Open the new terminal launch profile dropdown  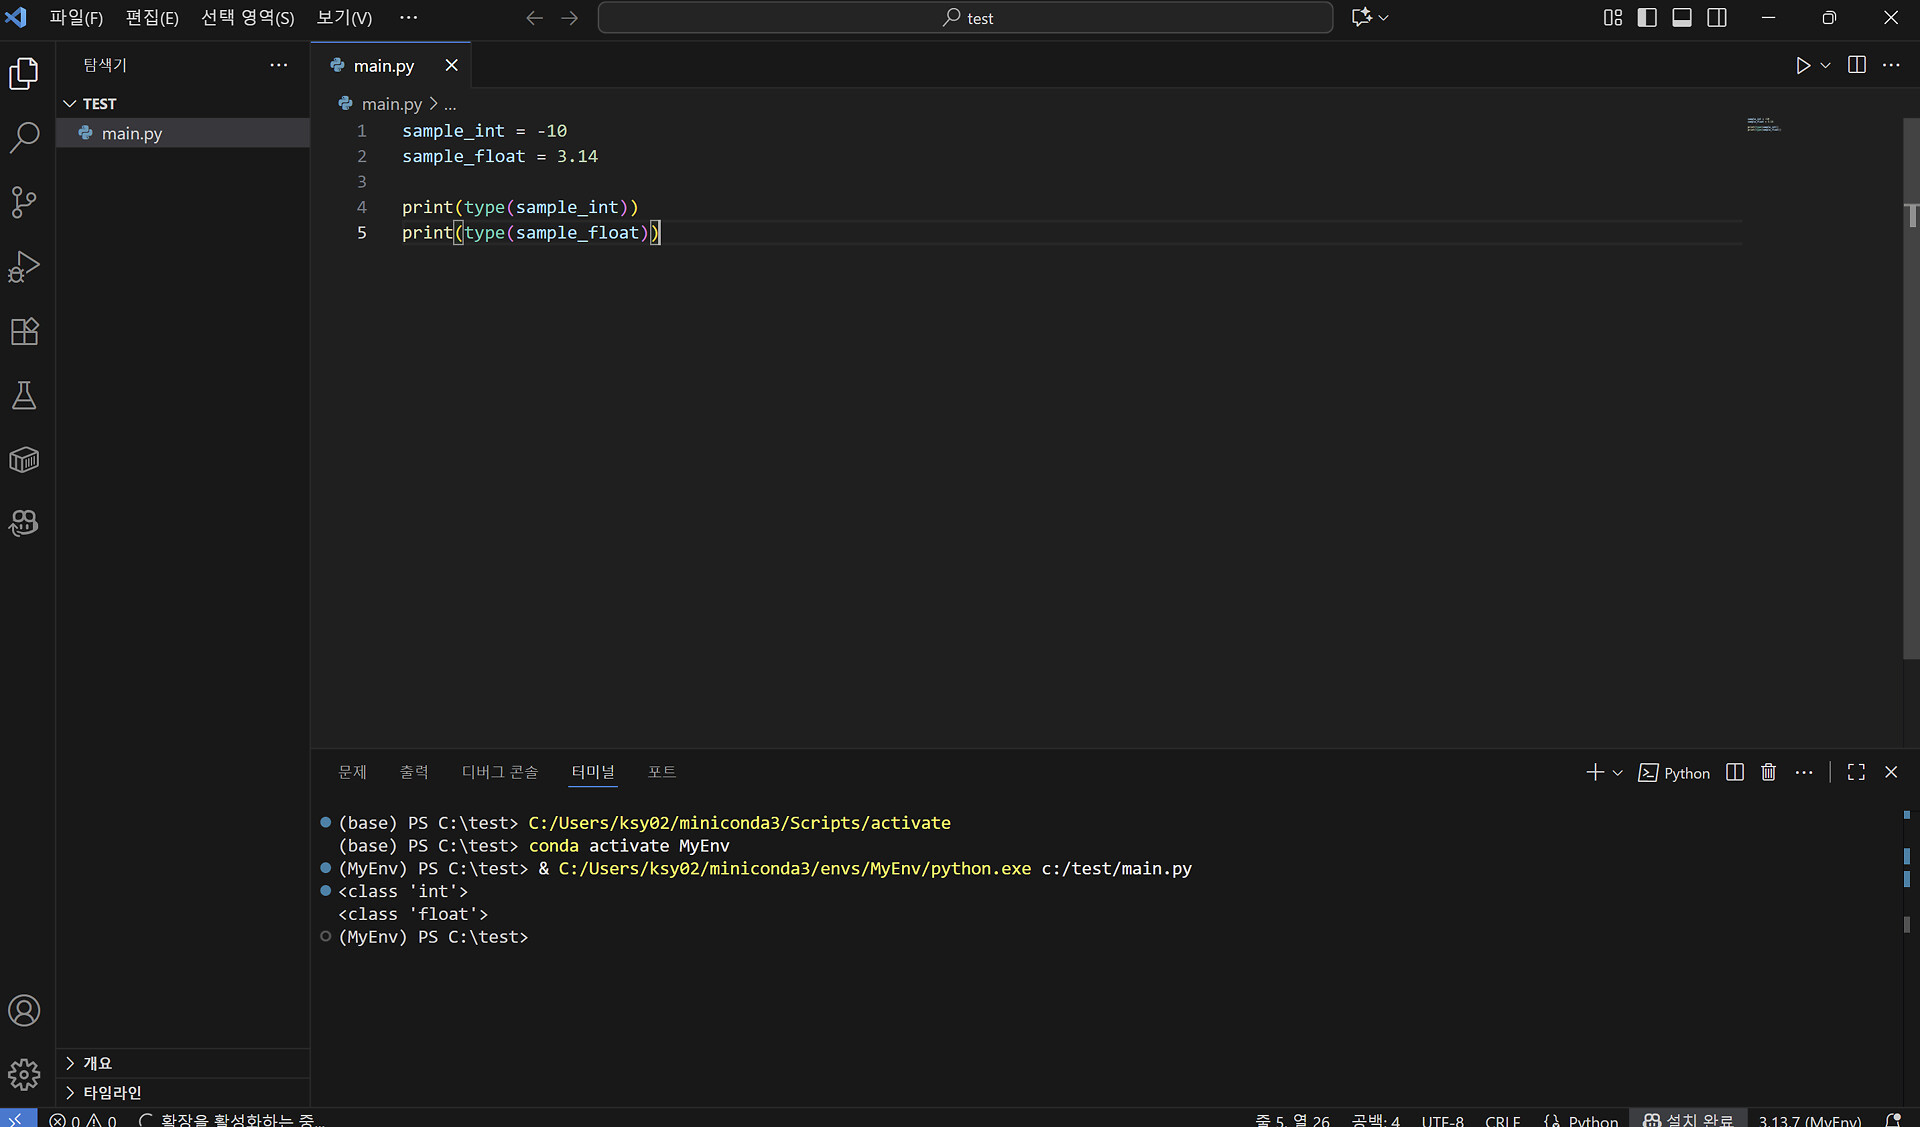pos(1618,773)
